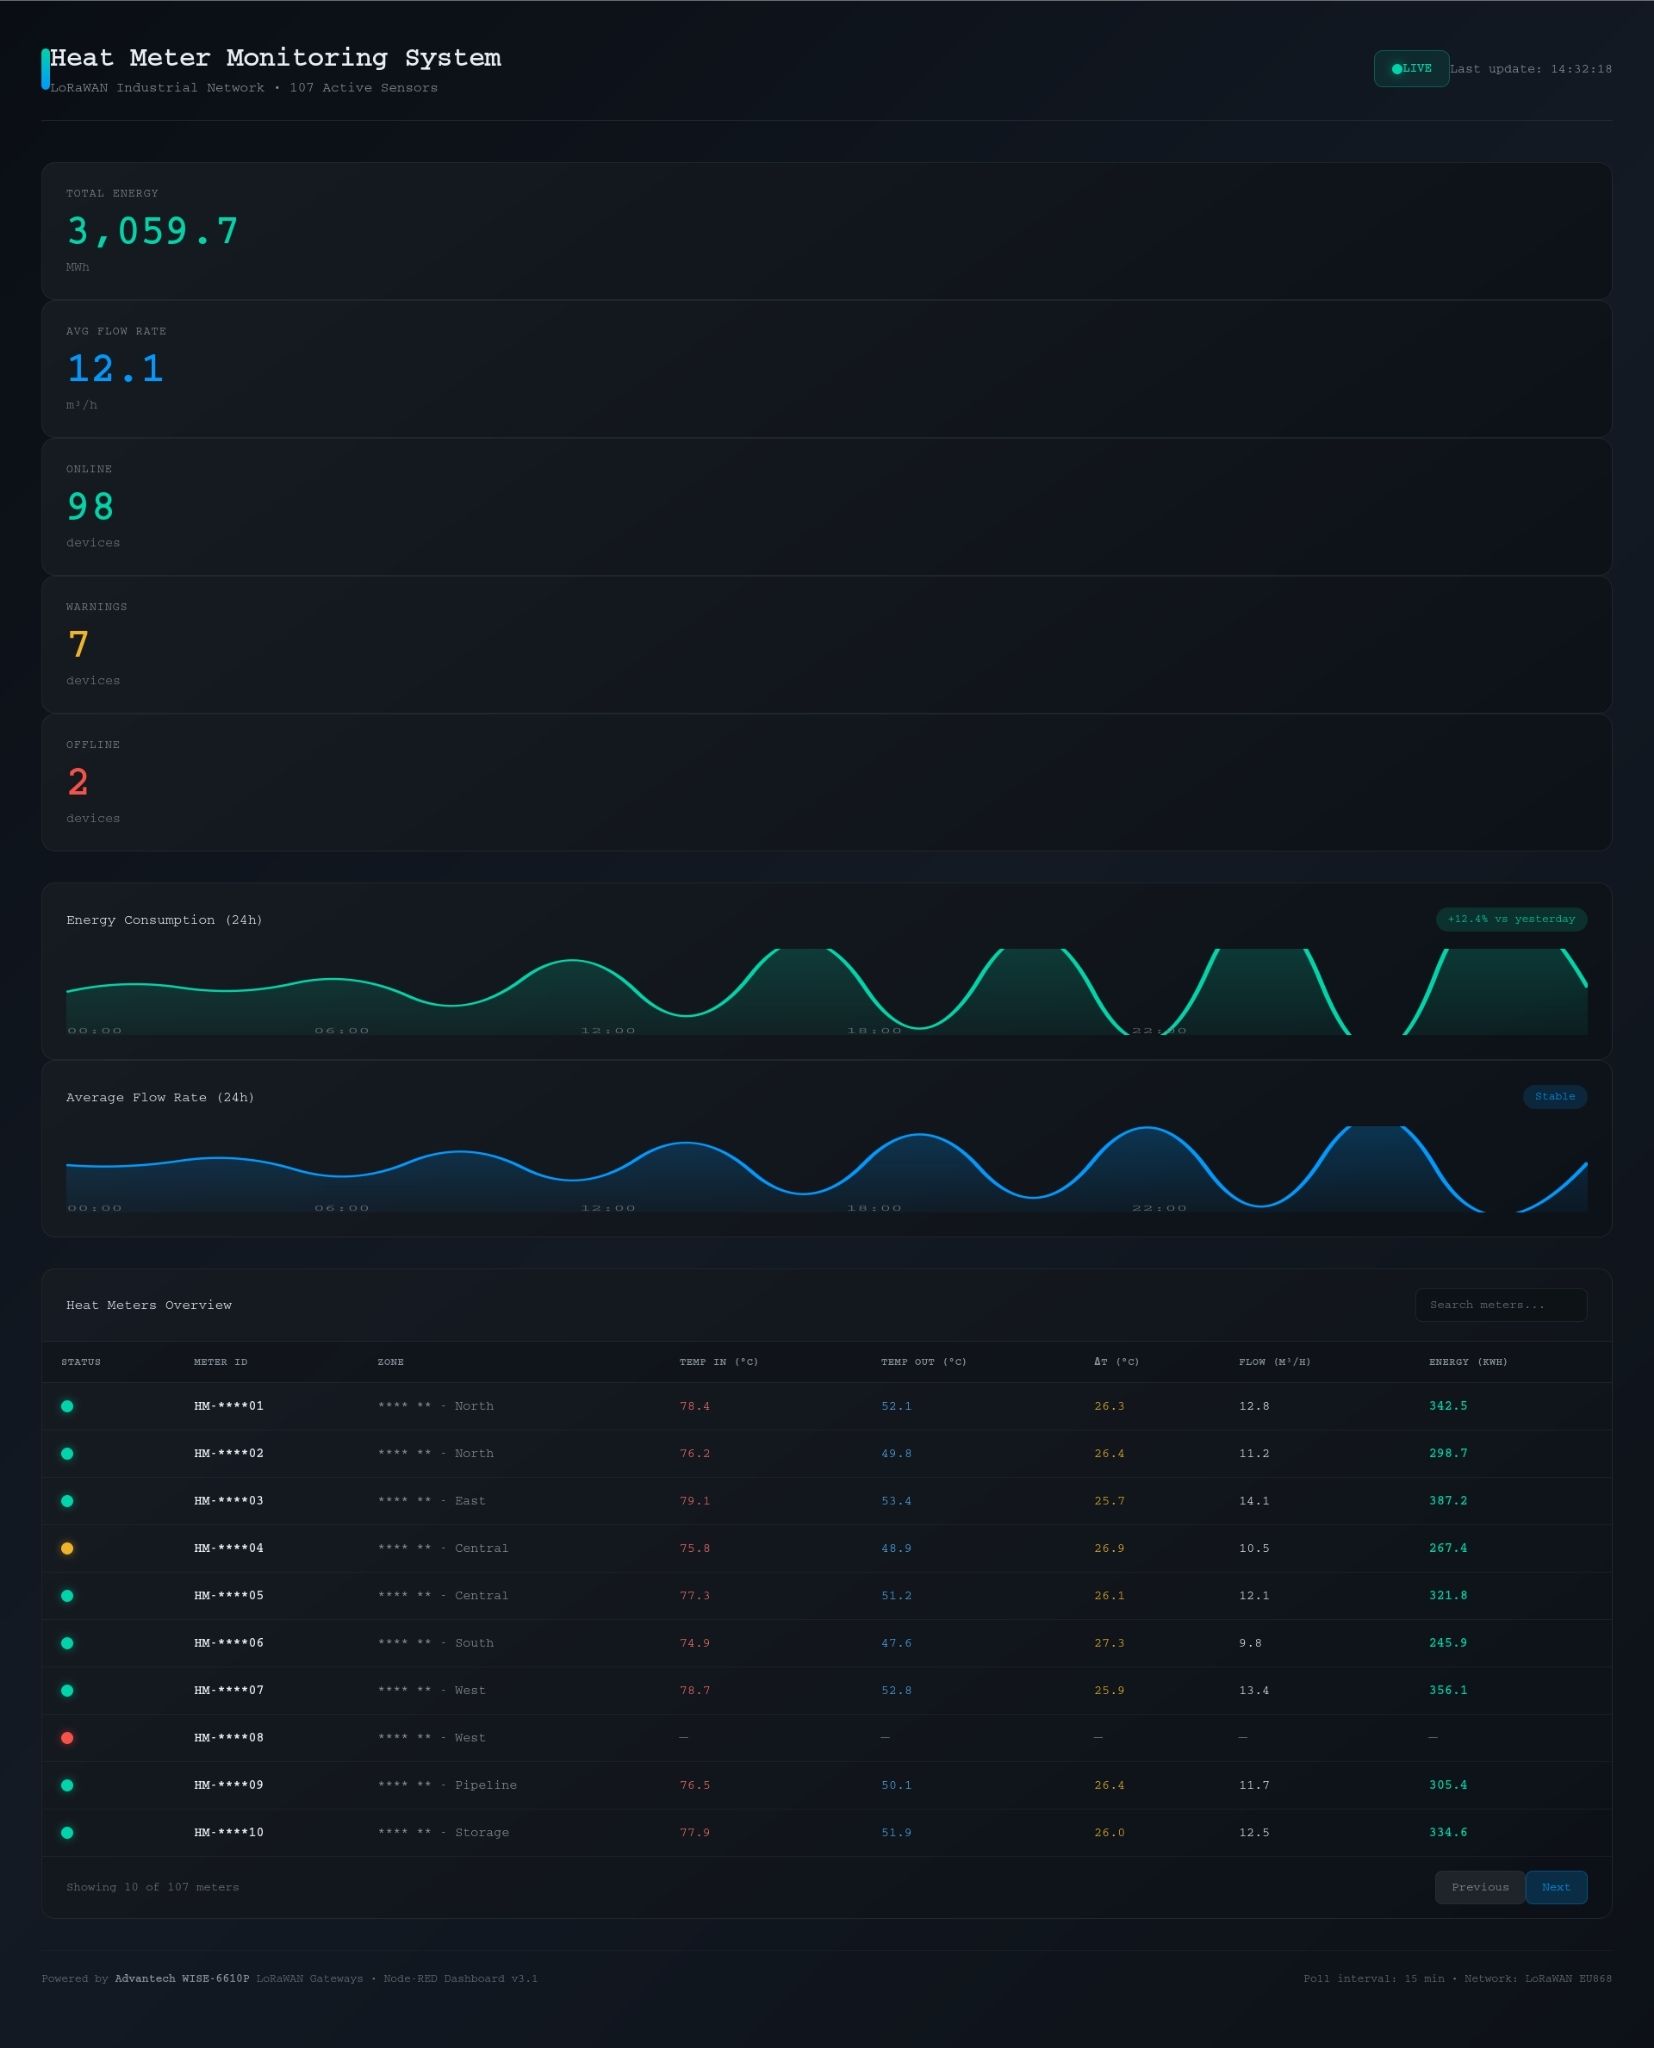
Task: Open the Online 98 devices card
Action: (x=826, y=507)
